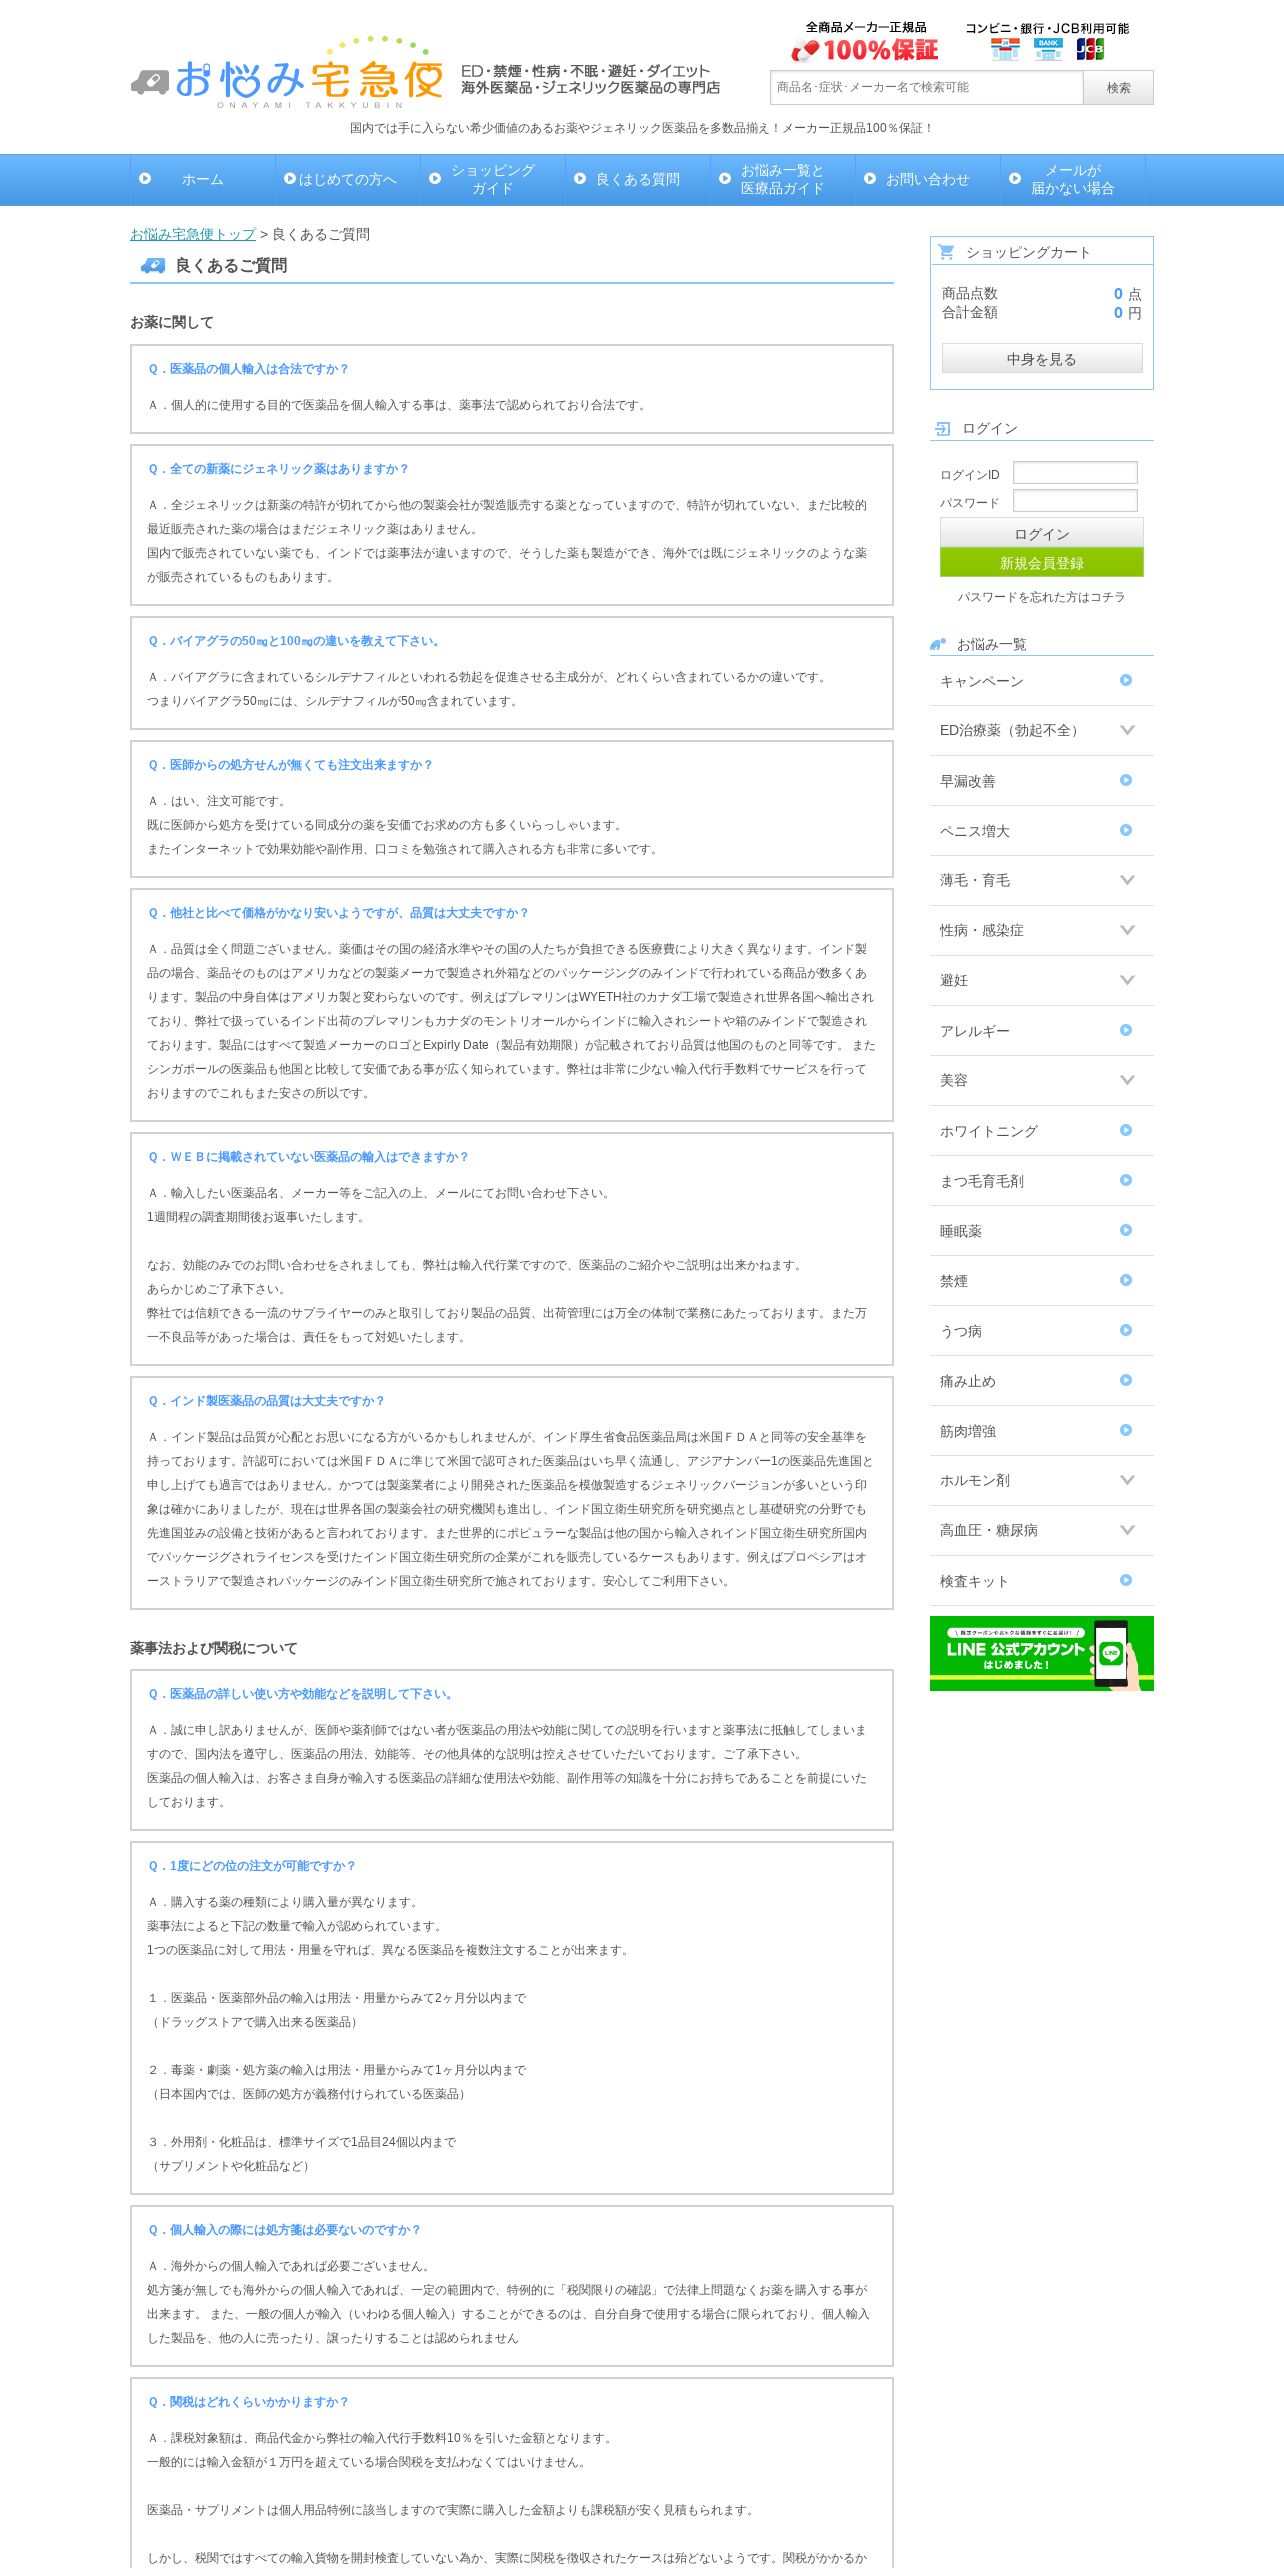Click question 医薬品の詳しい使い方や効能などを説明して下さい

(x=302, y=1694)
